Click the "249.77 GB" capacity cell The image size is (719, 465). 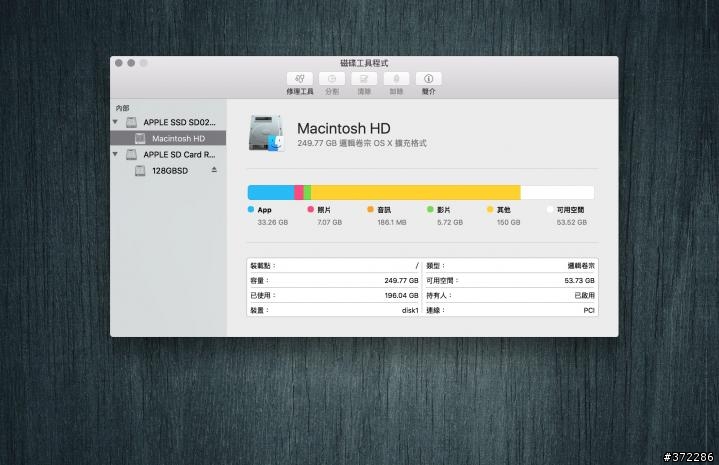(401, 280)
